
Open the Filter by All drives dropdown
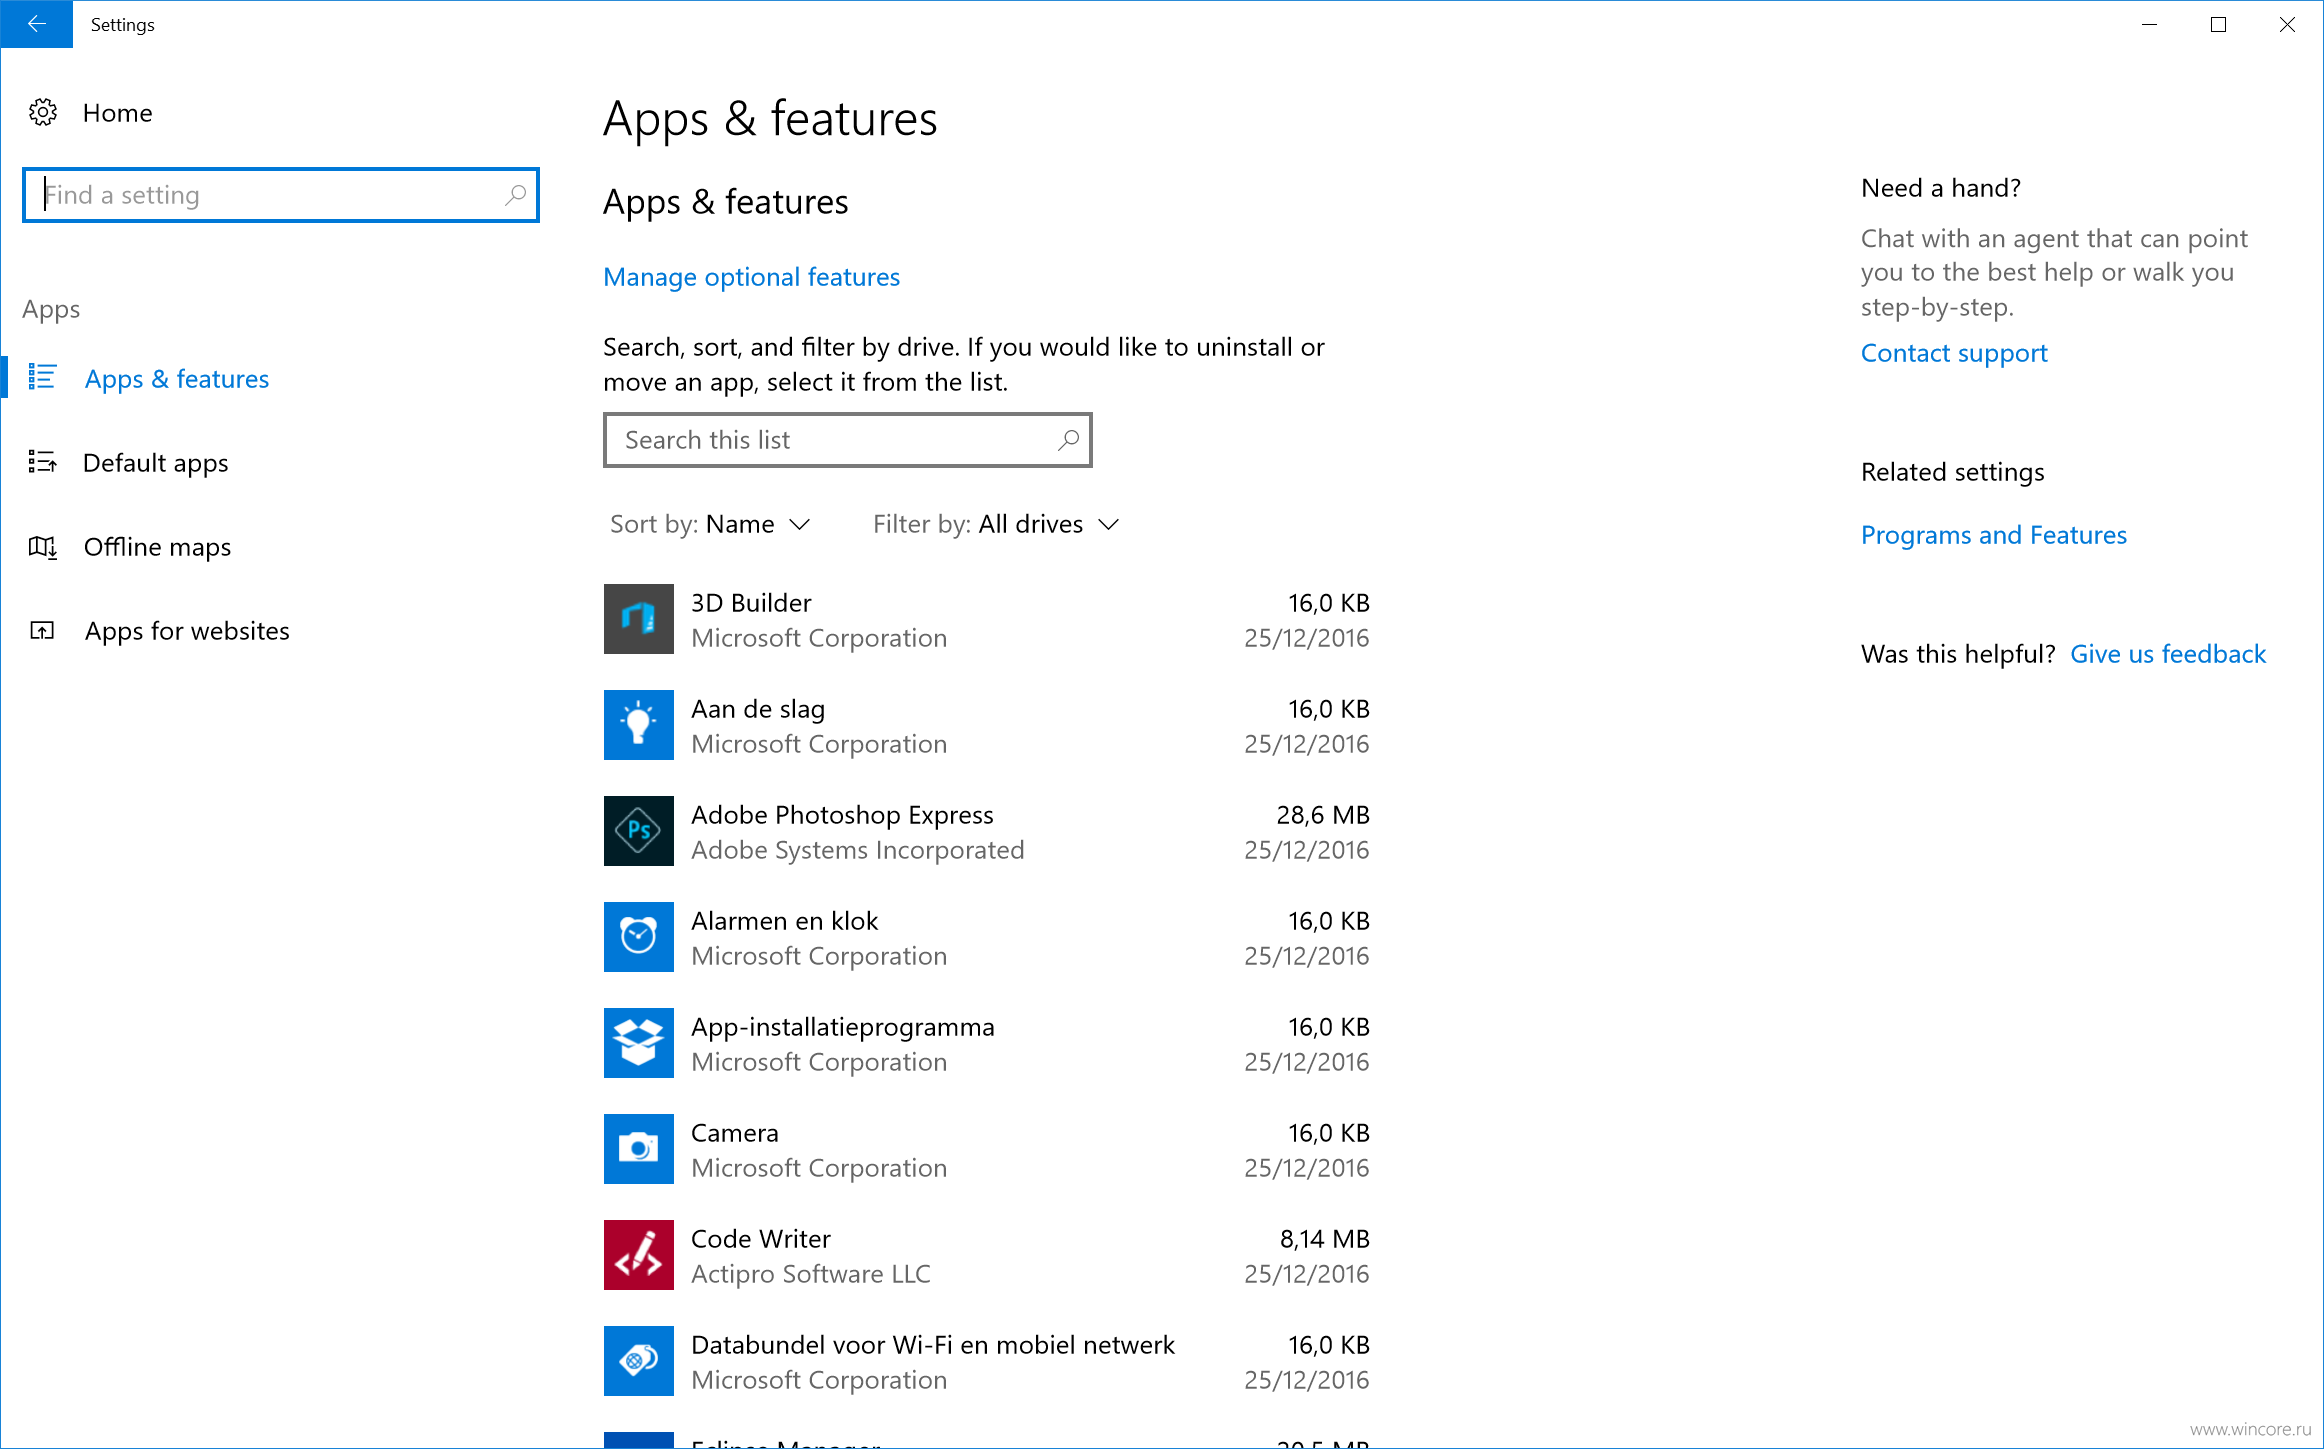[996, 524]
